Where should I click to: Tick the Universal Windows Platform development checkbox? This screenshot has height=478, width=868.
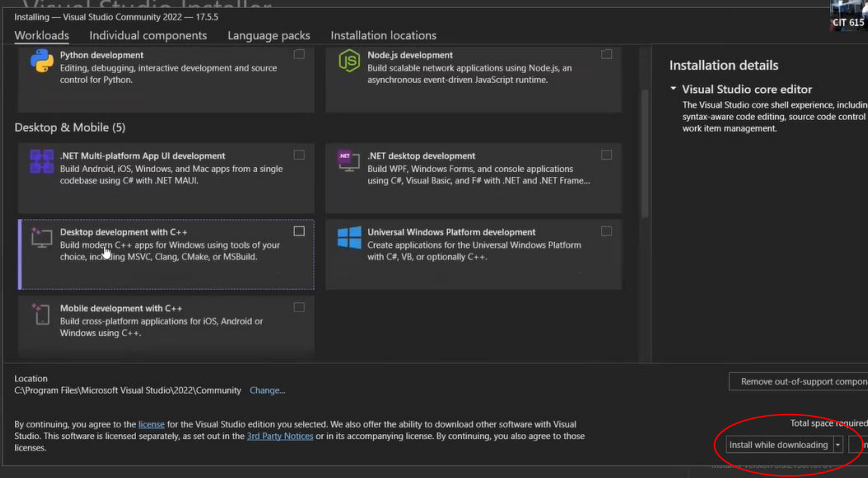pyautogui.click(x=606, y=231)
